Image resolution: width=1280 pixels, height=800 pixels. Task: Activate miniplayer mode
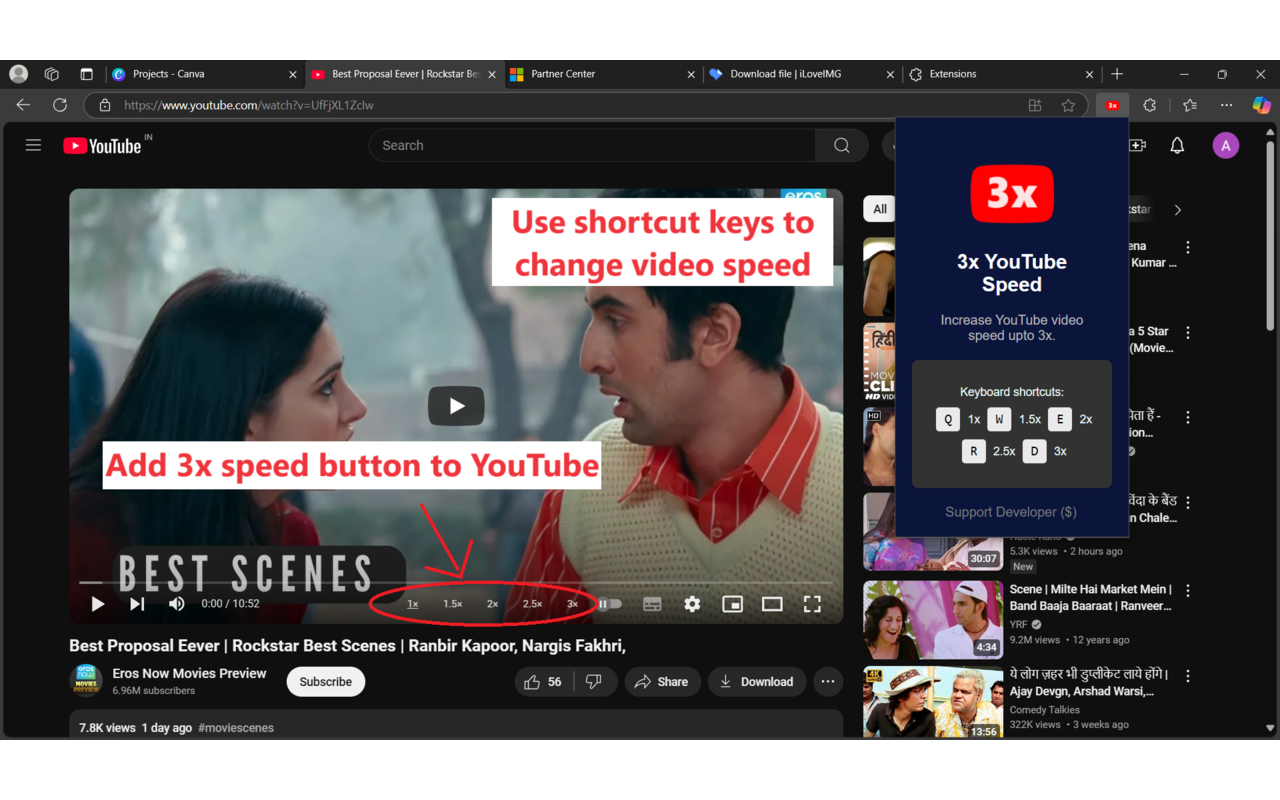pyautogui.click(x=731, y=604)
